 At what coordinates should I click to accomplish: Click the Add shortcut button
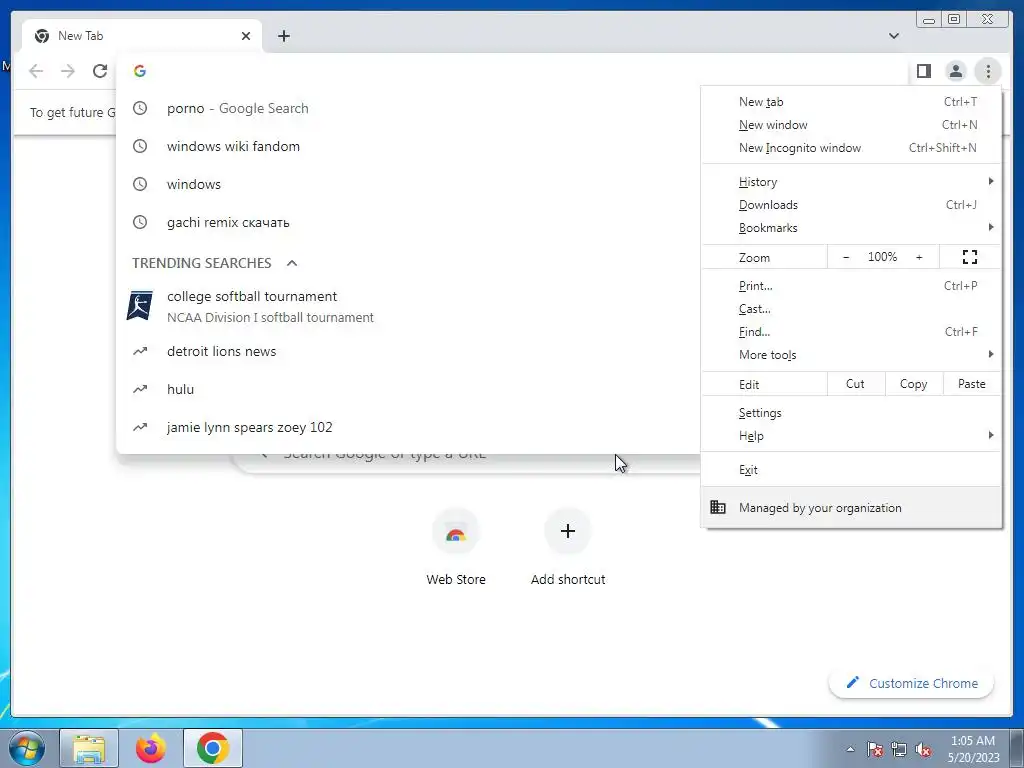click(568, 547)
